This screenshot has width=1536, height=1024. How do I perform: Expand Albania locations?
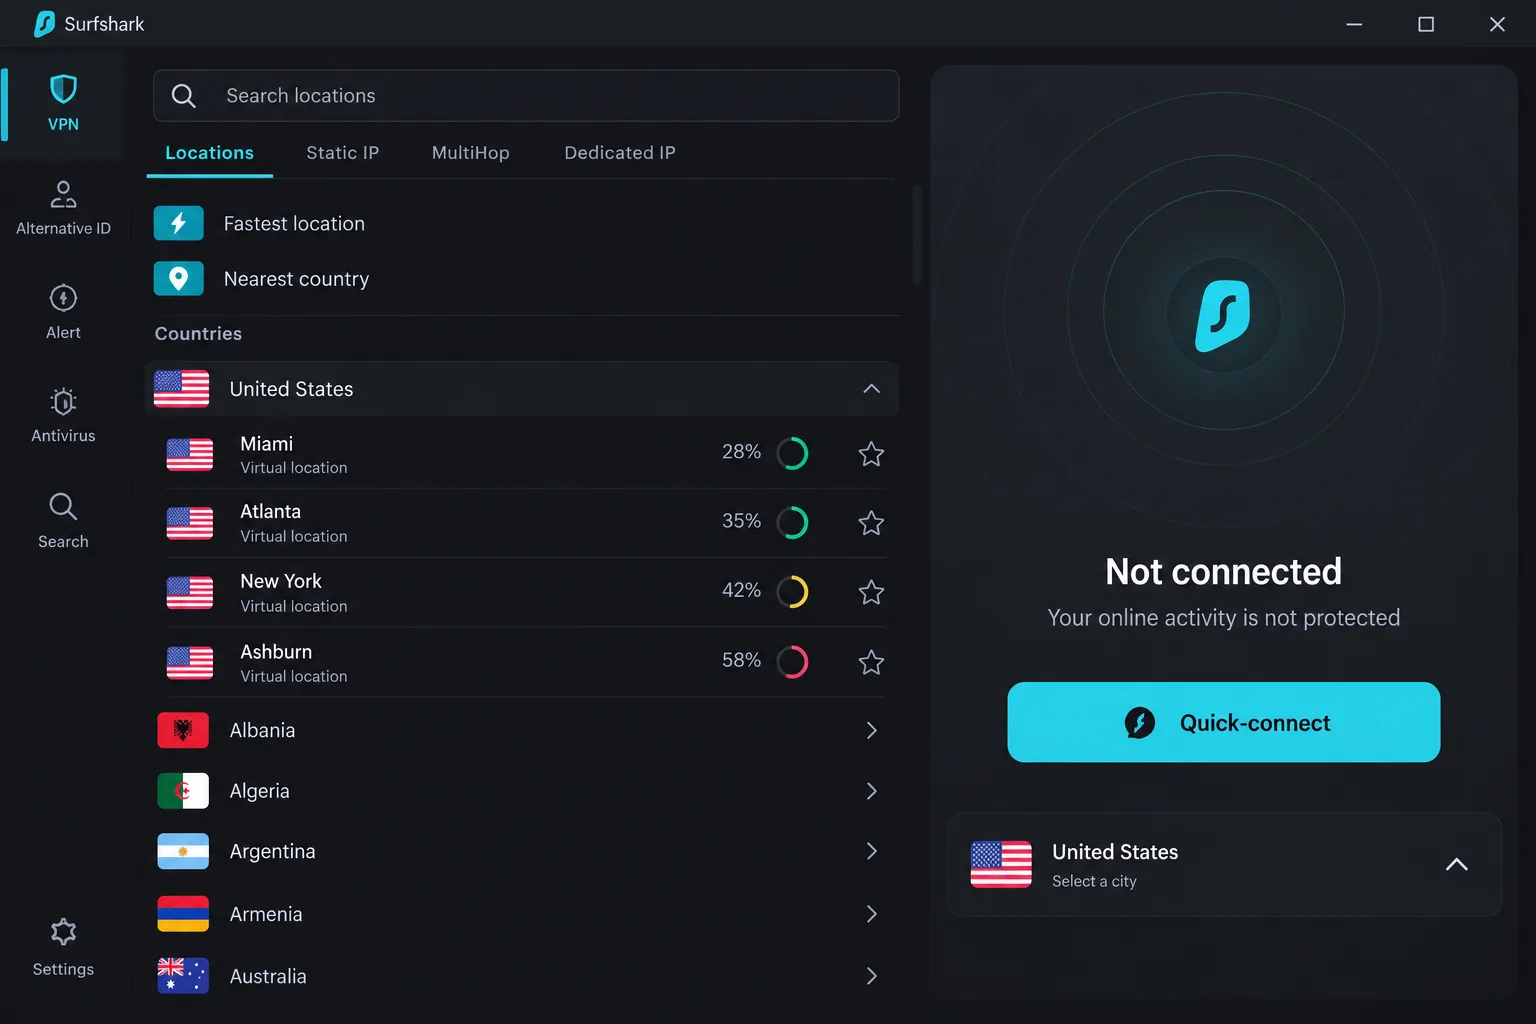[x=871, y=730]
